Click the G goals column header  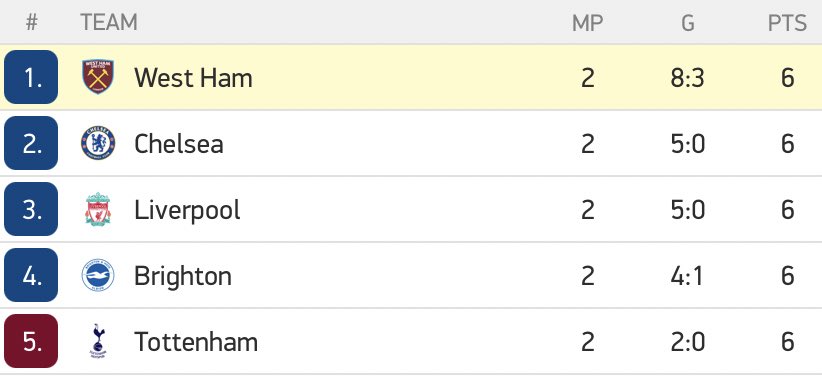(688, 23)
